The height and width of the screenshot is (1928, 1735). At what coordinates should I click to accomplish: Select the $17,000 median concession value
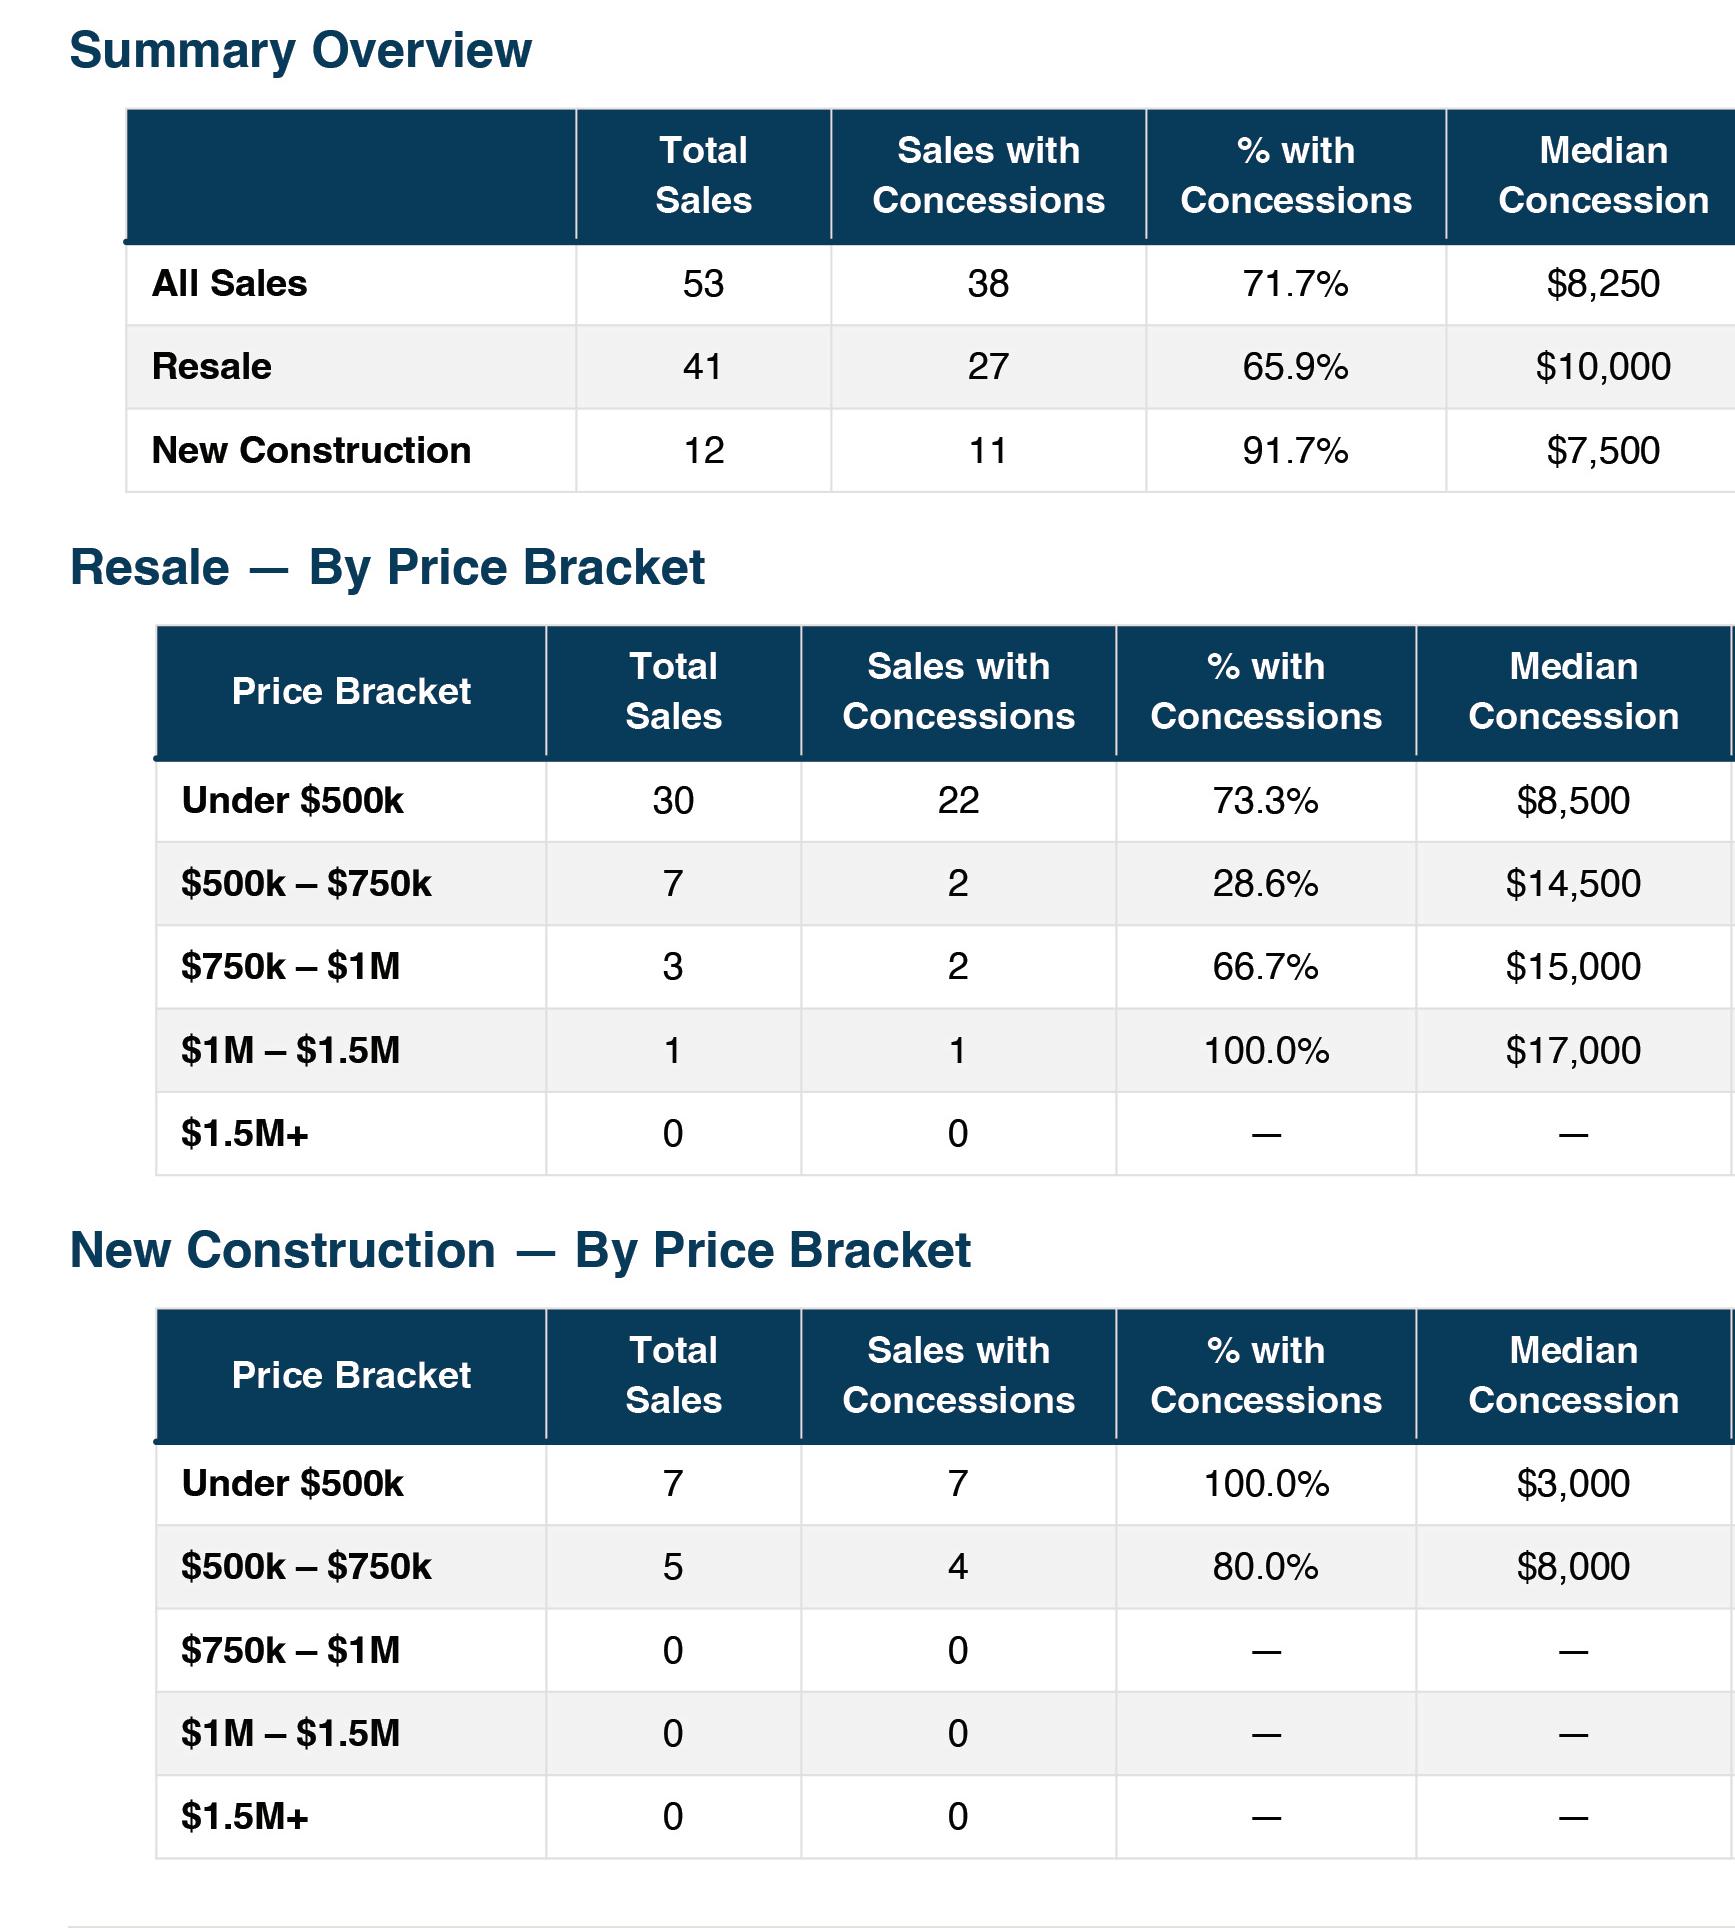pyautogui.click(x=1573, y=1051)
